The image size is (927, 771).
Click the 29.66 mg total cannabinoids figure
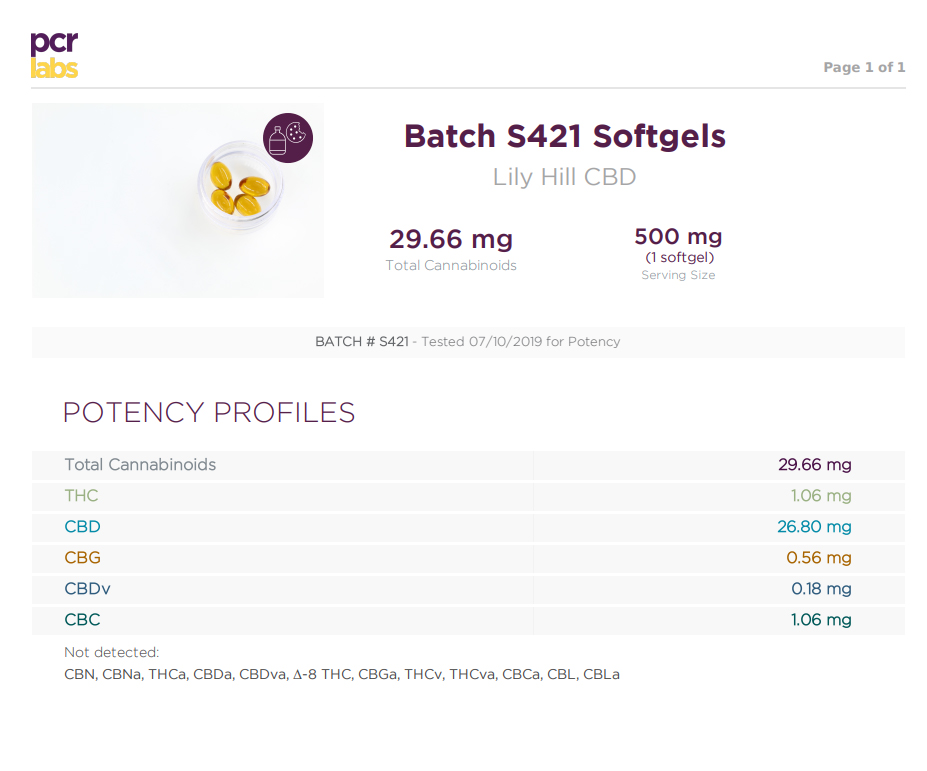click(451, 239)
